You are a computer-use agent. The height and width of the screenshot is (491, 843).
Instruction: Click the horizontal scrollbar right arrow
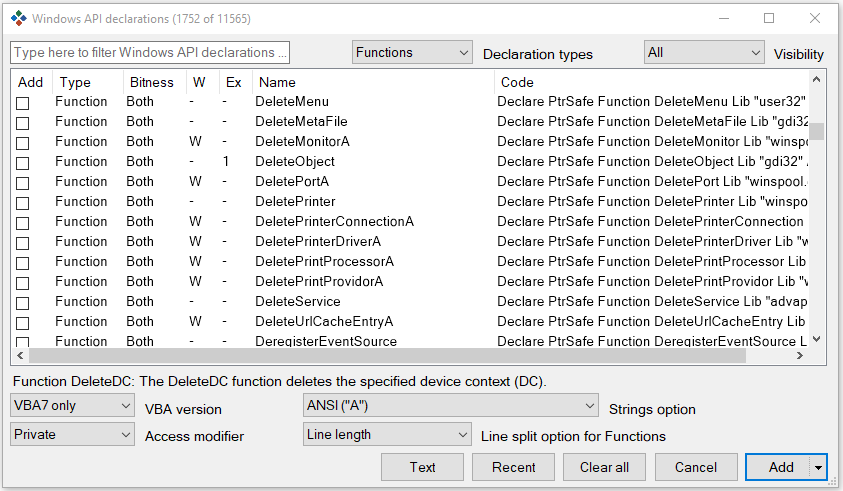799,355
